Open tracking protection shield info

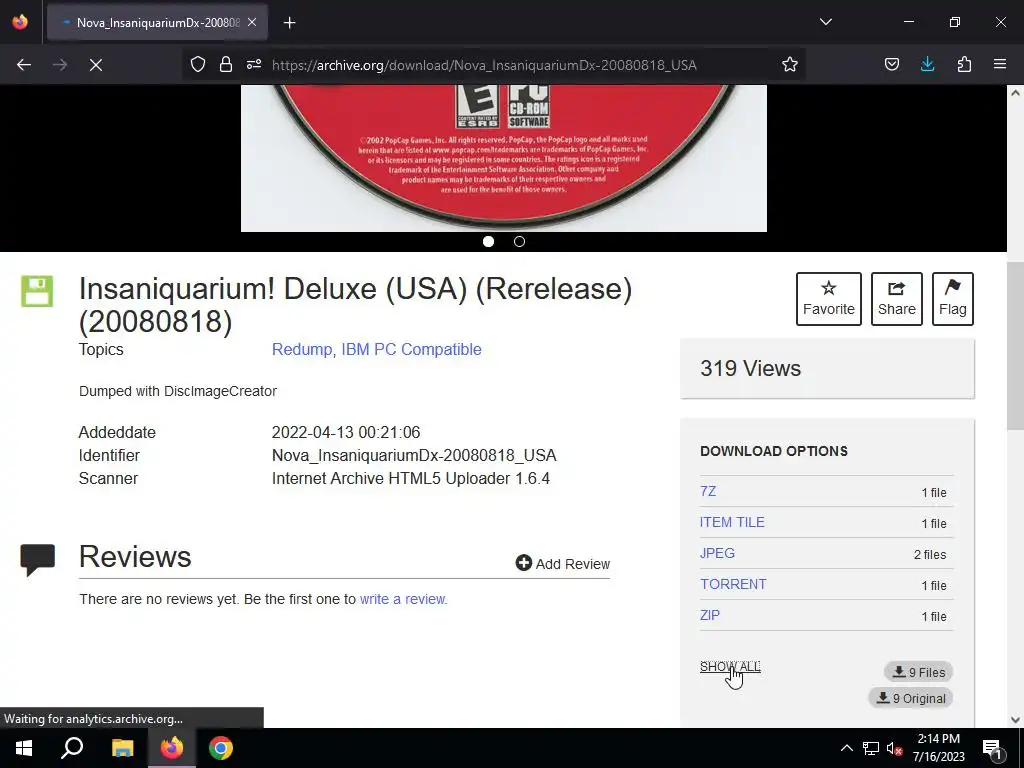pos(198,65)
